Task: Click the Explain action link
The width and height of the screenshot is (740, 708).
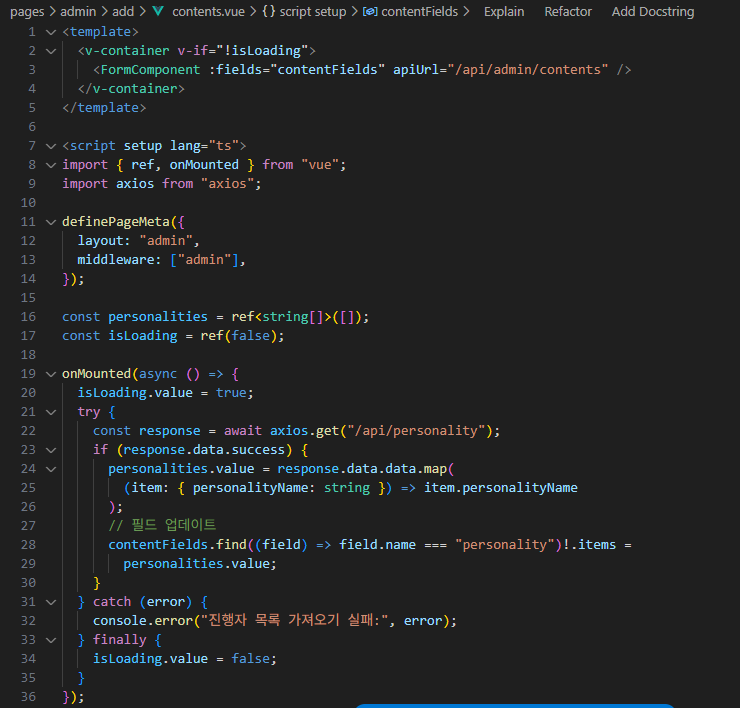Action: pos(503,12)
